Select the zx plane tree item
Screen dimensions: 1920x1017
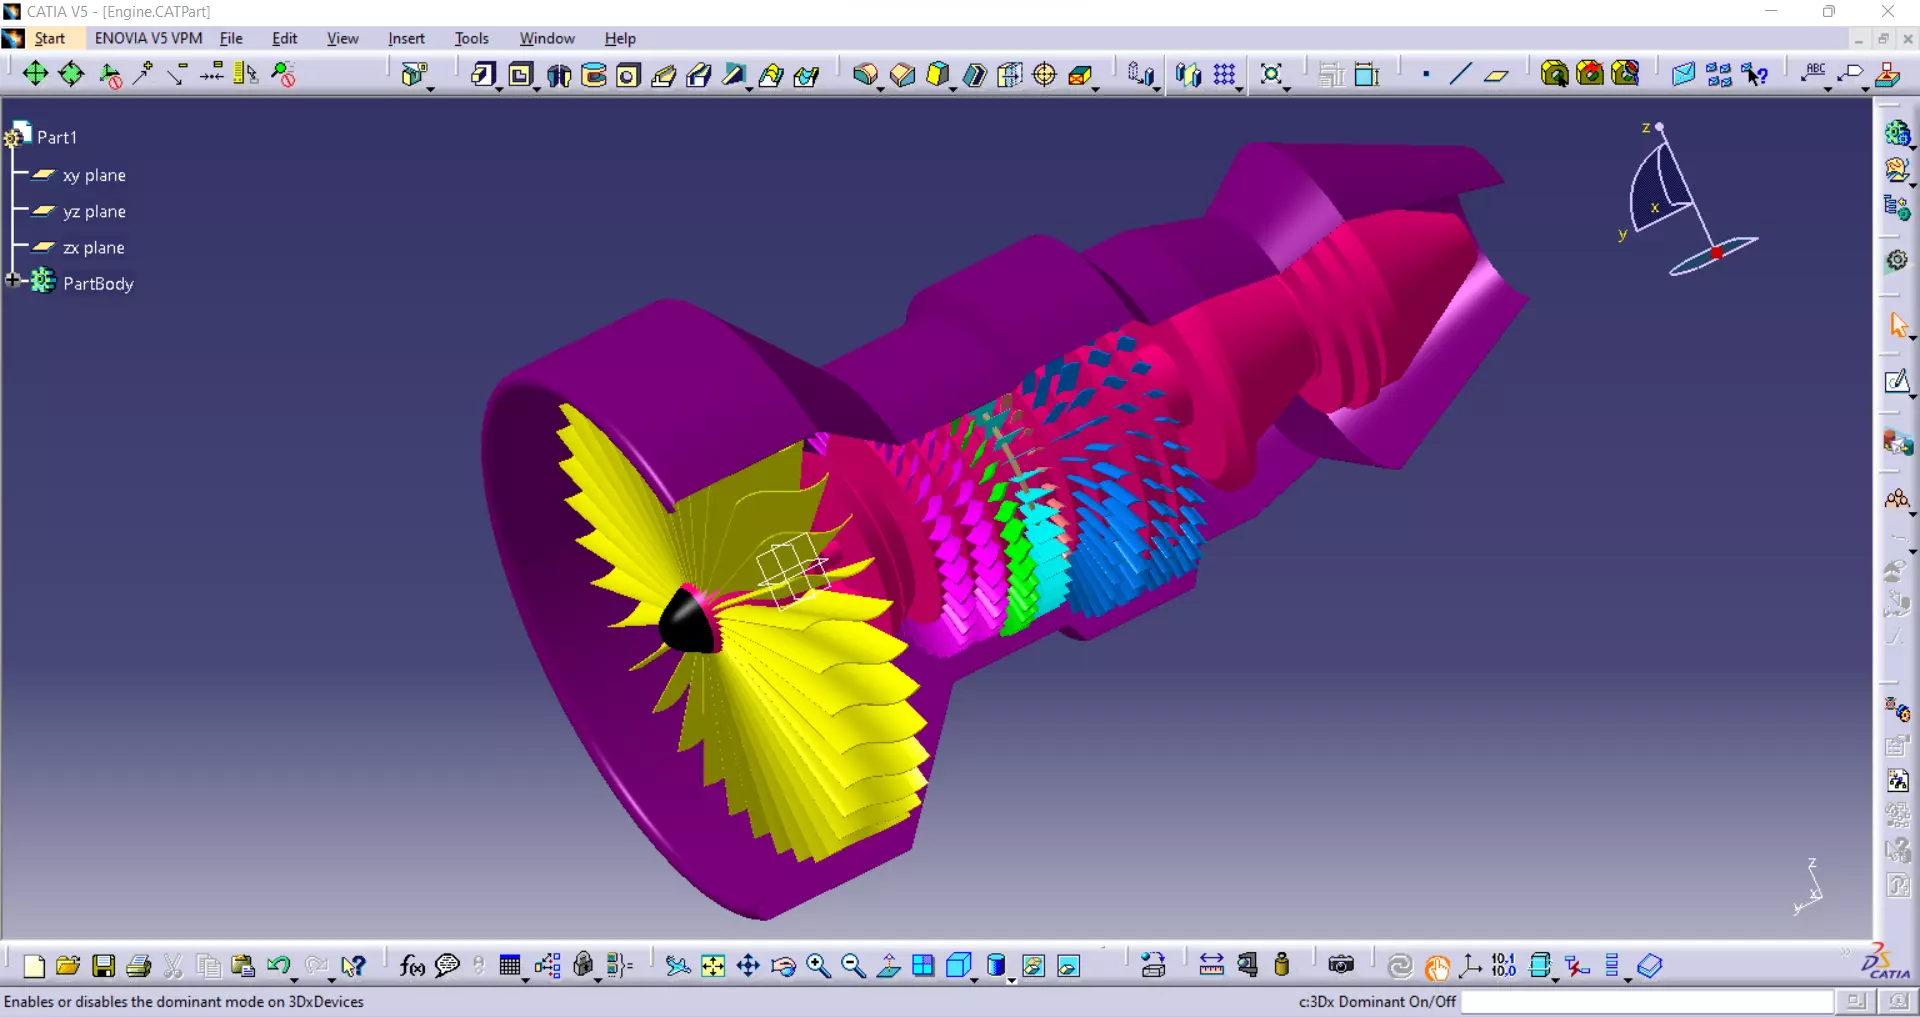click(x=94, y=247)
